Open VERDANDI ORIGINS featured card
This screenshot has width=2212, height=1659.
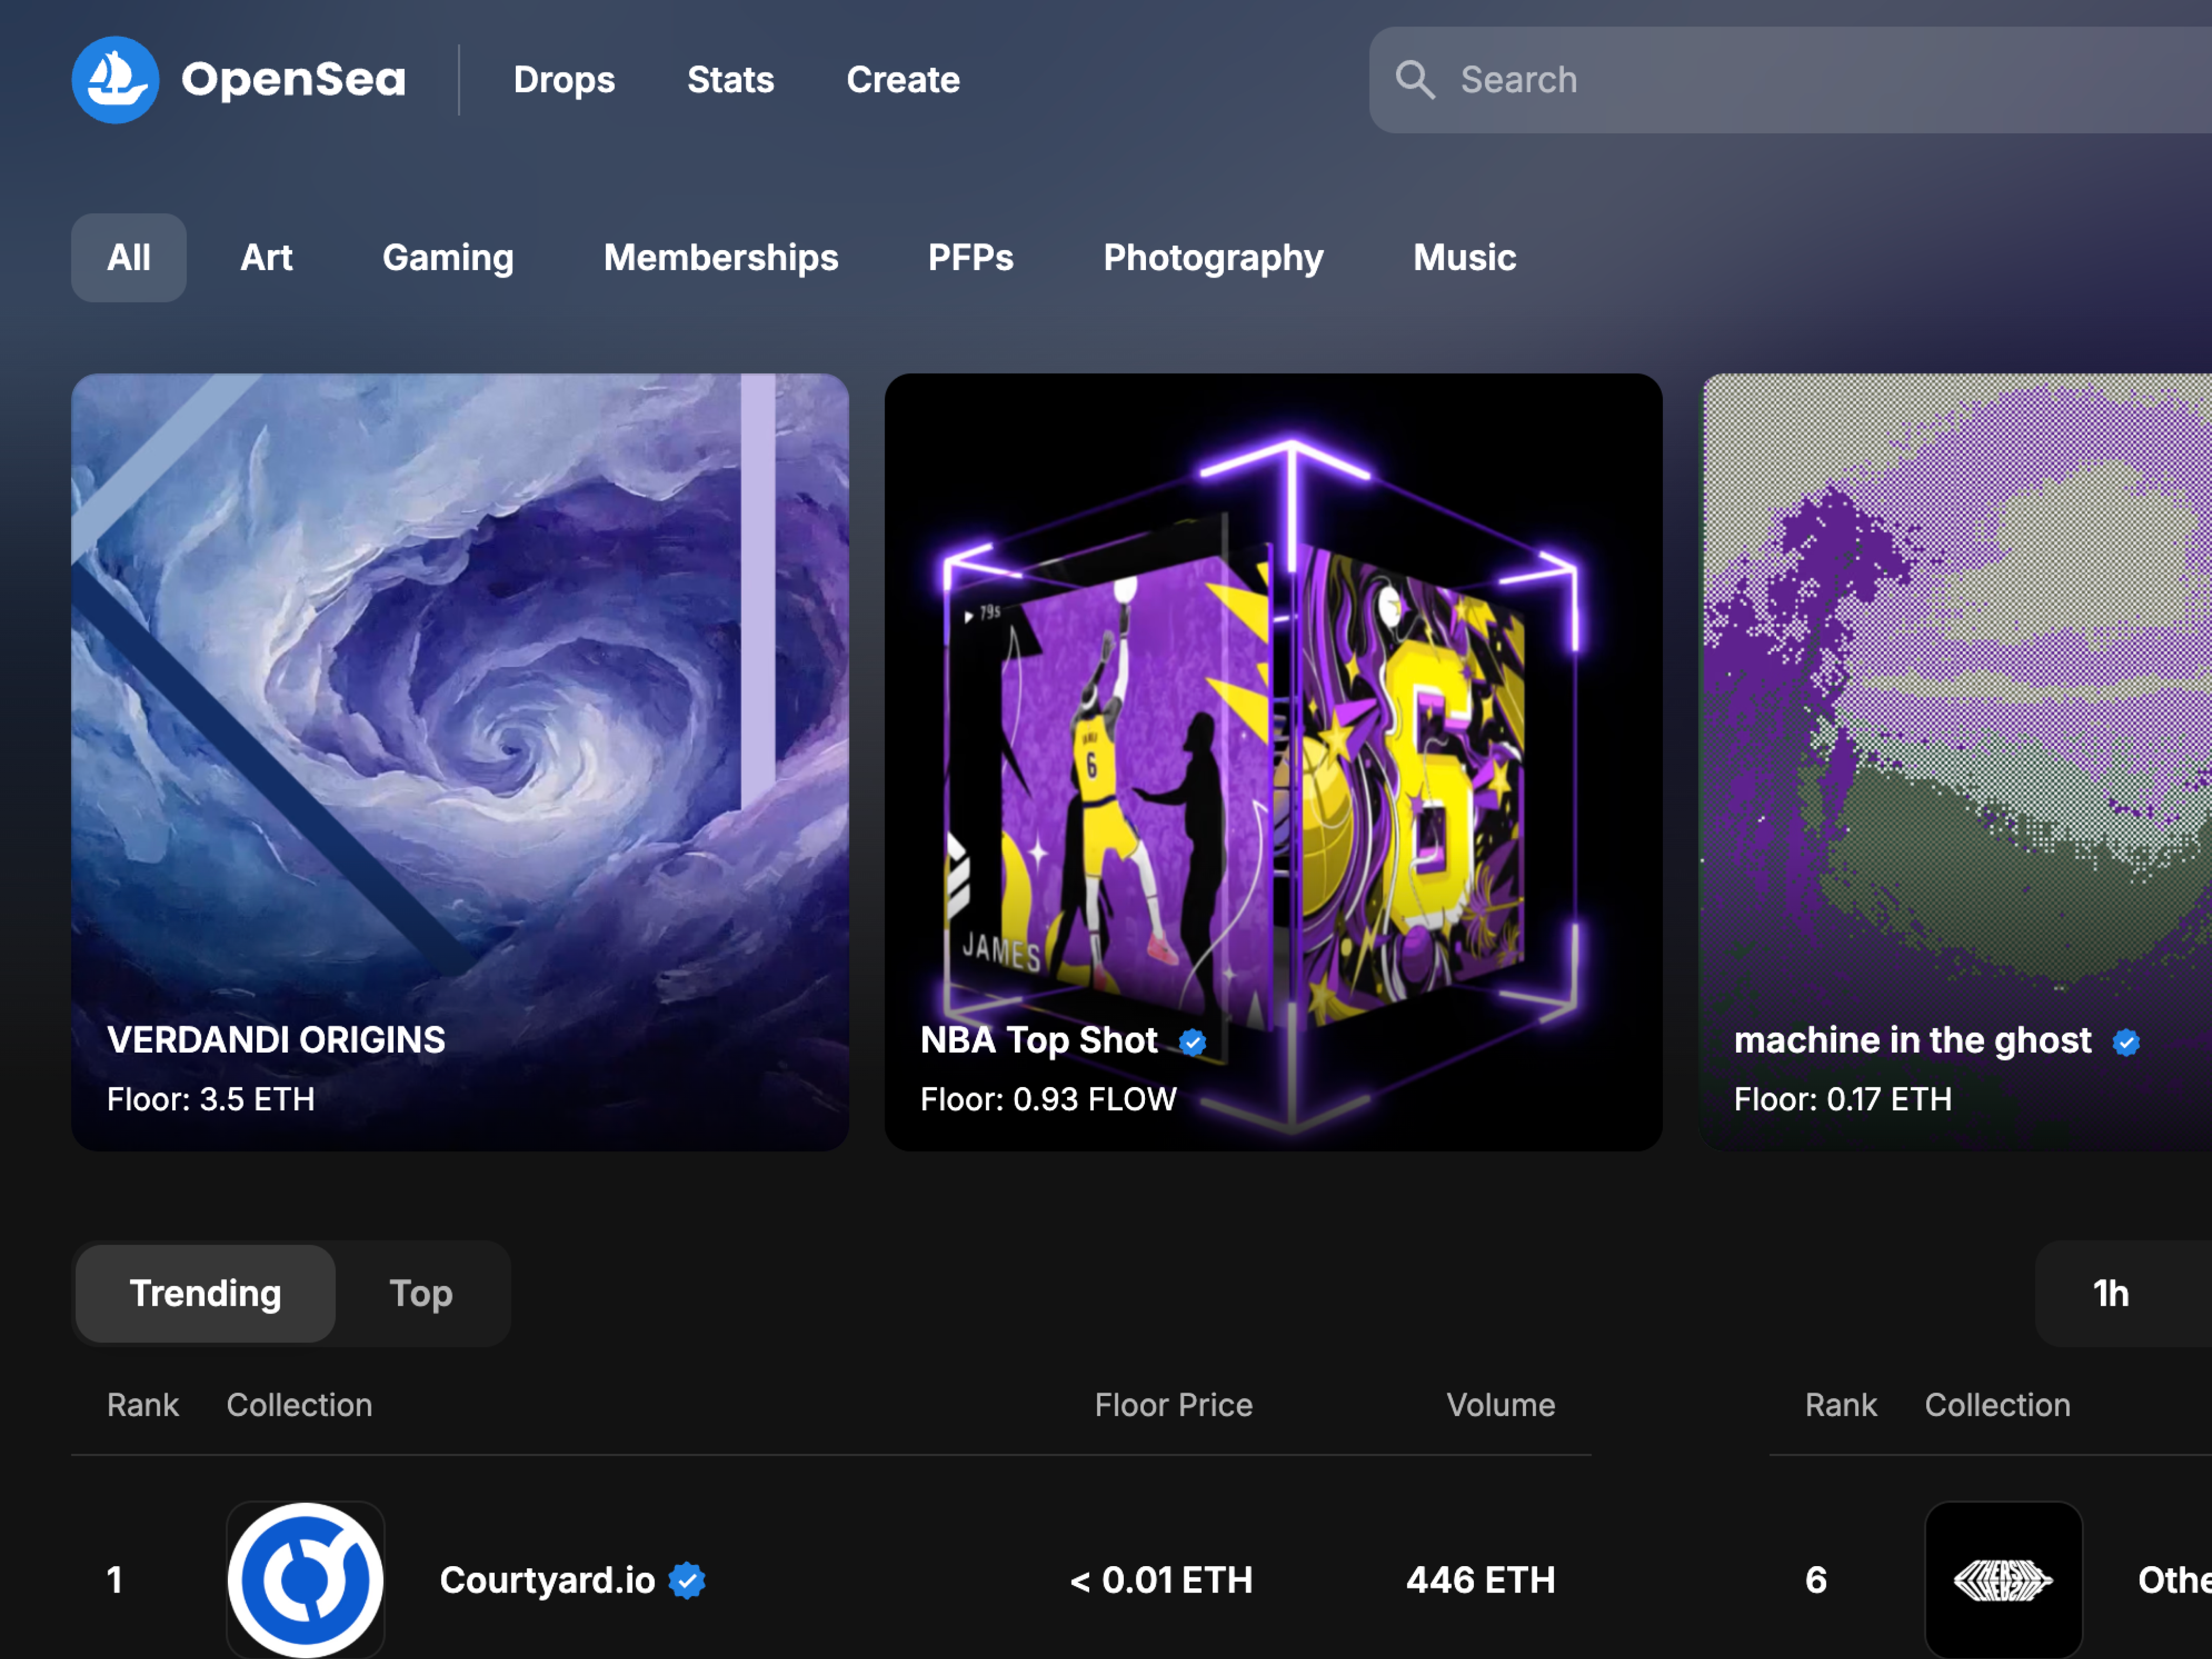460,760
